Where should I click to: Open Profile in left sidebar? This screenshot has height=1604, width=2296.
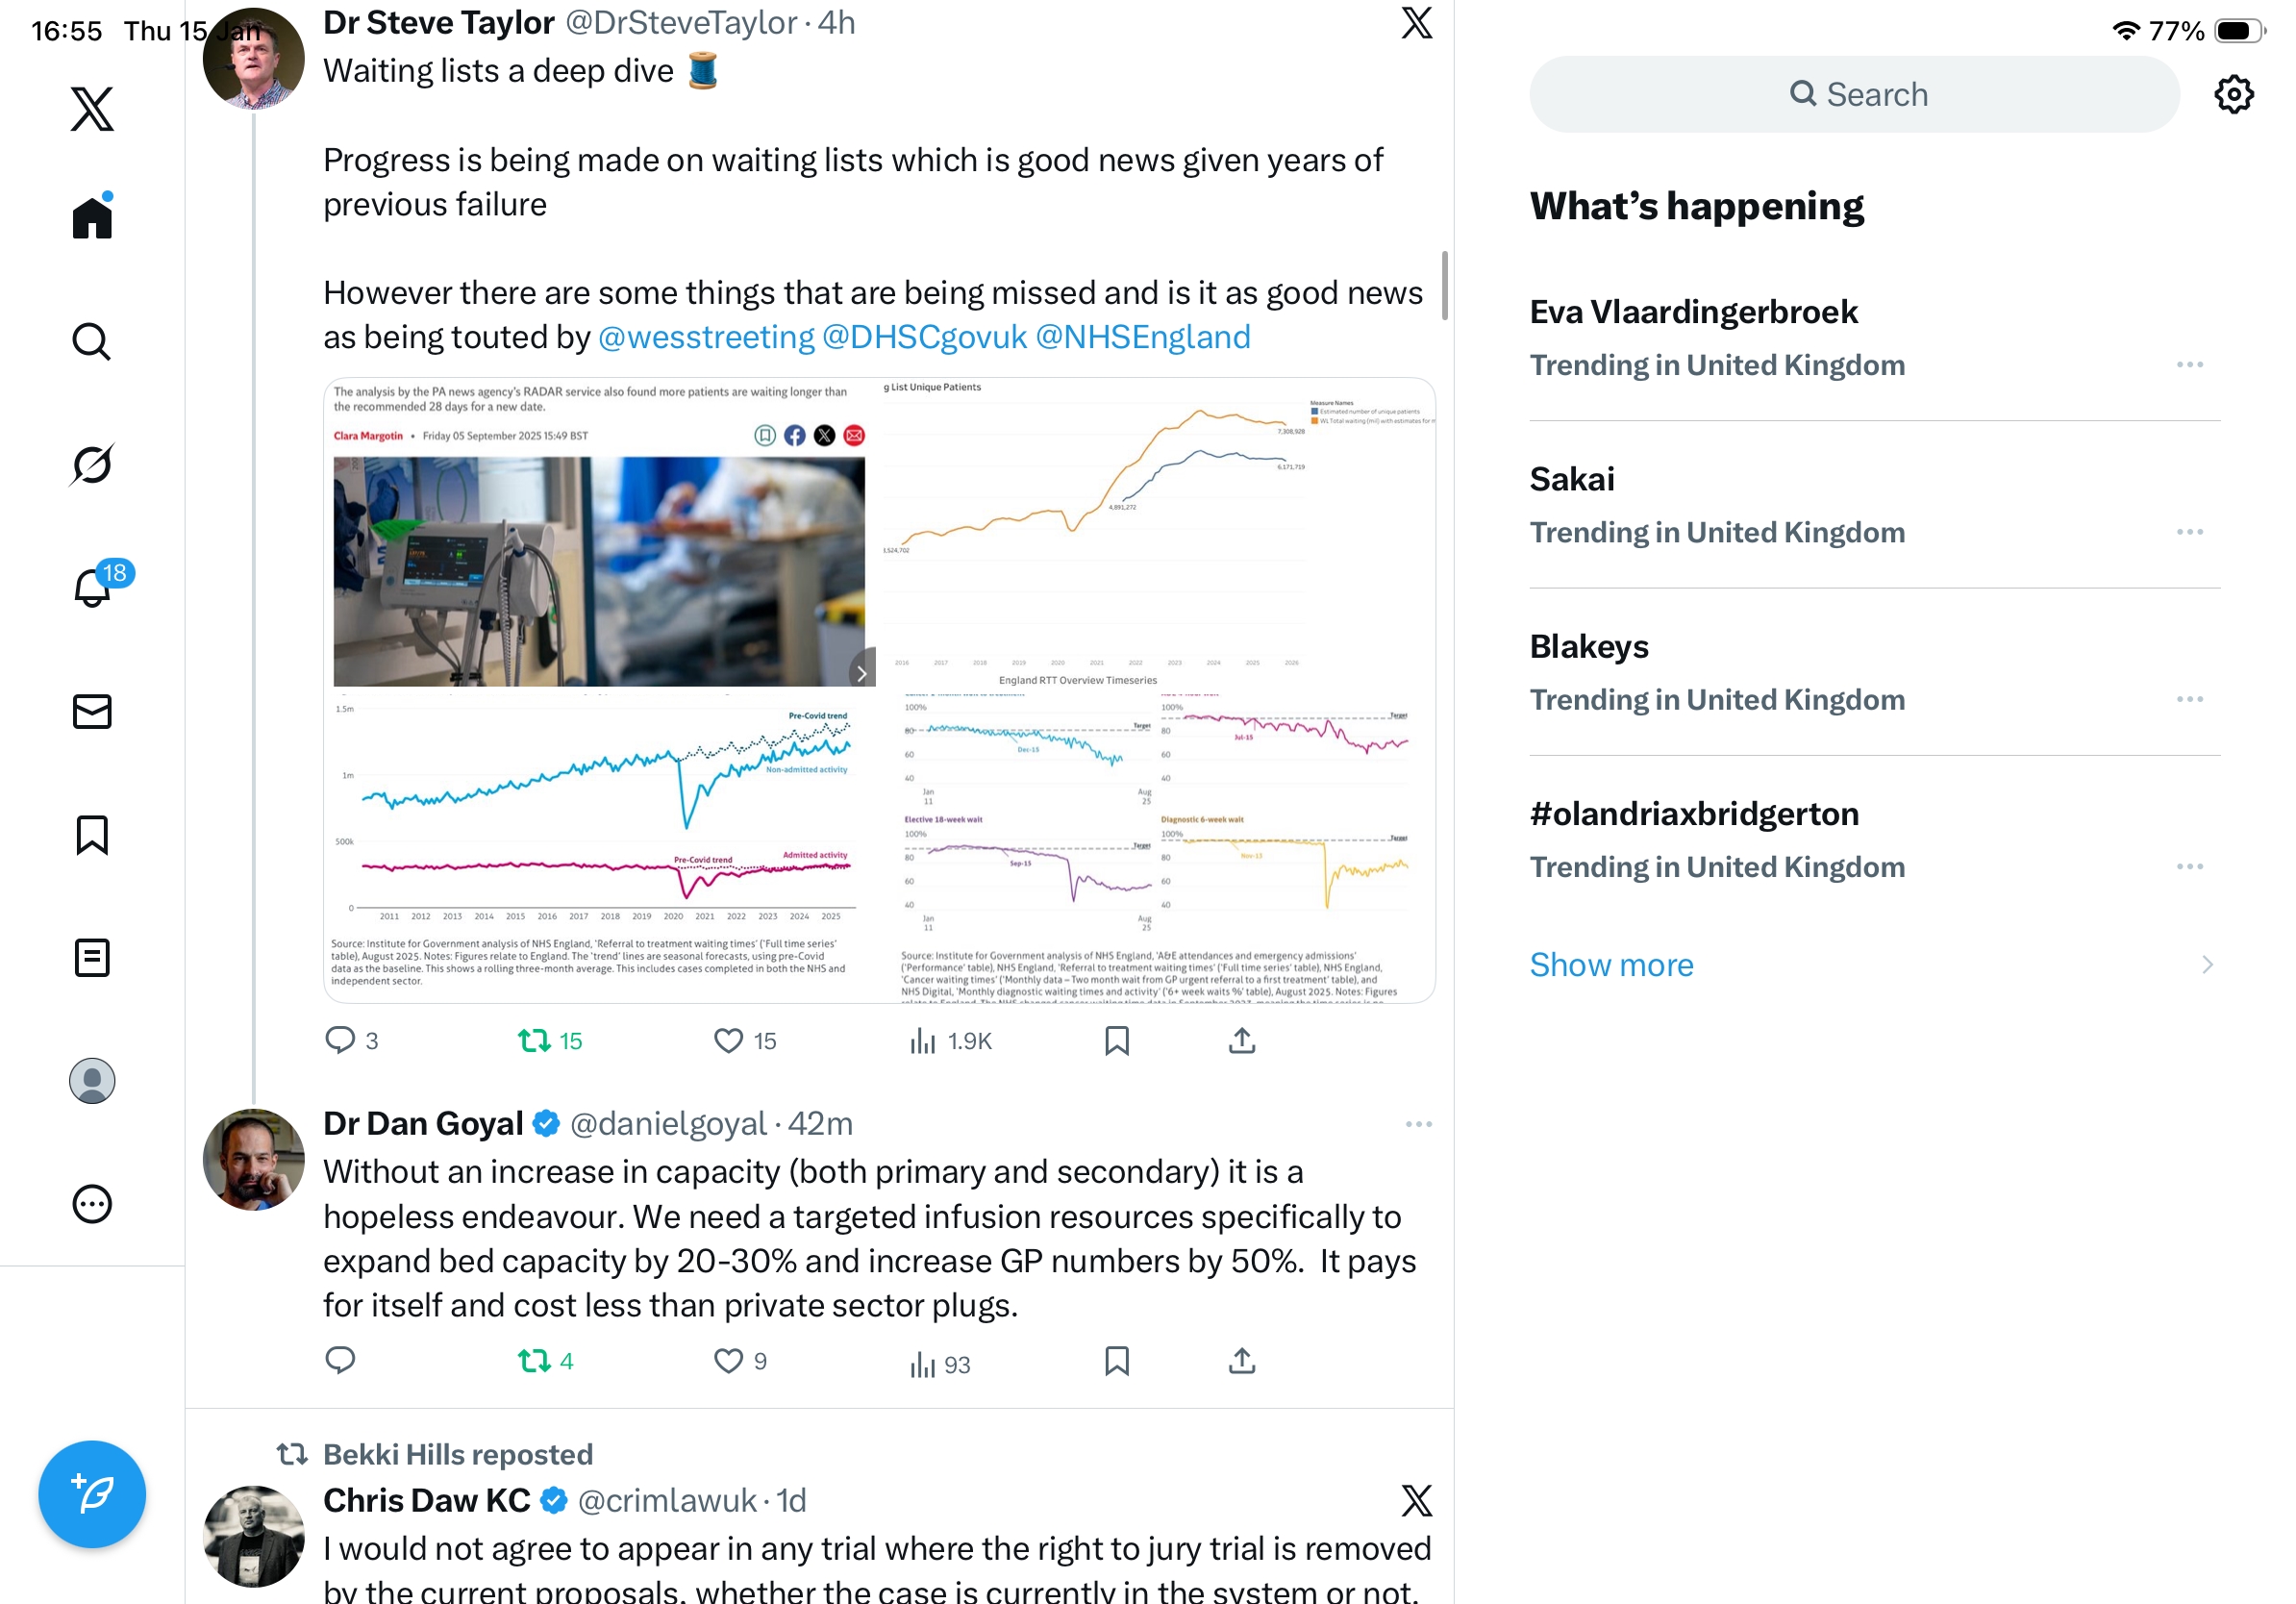92,1081
